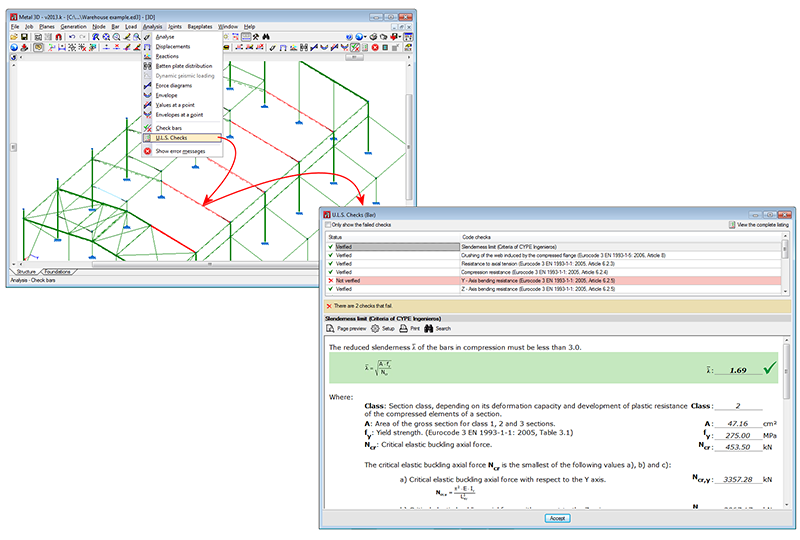This screenshot has width=800, height=540.
Task: Select Crushing of the web check row
Action: click(x=554, y=255)
